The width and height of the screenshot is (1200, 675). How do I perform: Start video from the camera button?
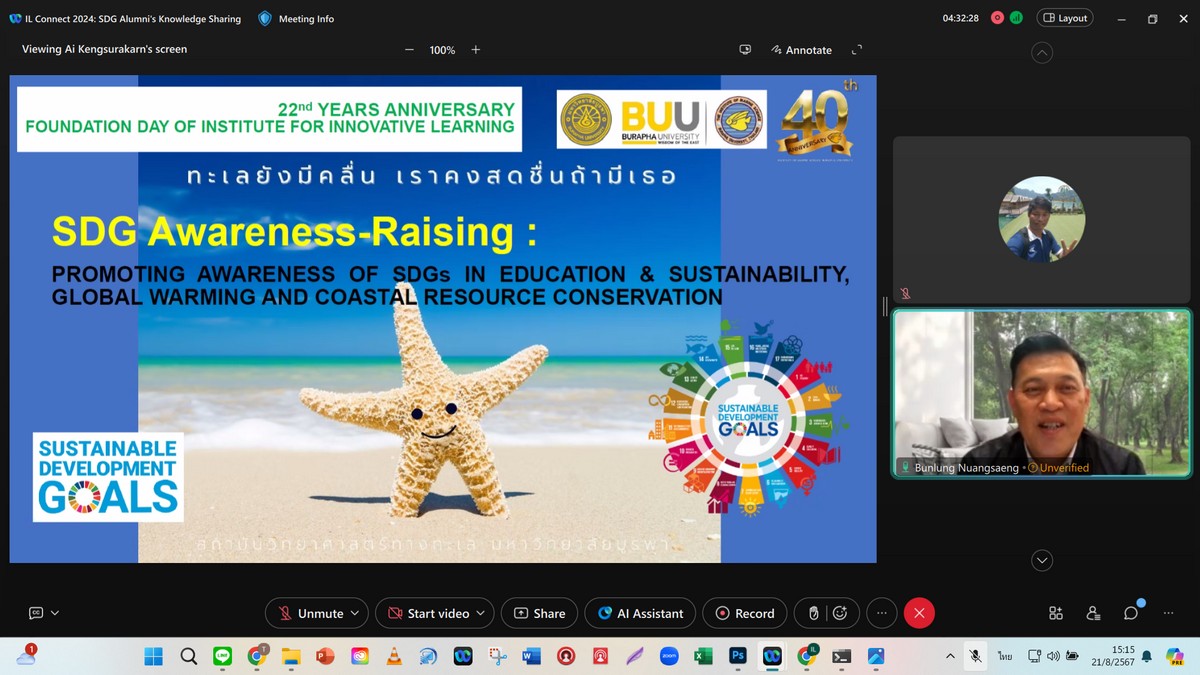pos(428,613)
